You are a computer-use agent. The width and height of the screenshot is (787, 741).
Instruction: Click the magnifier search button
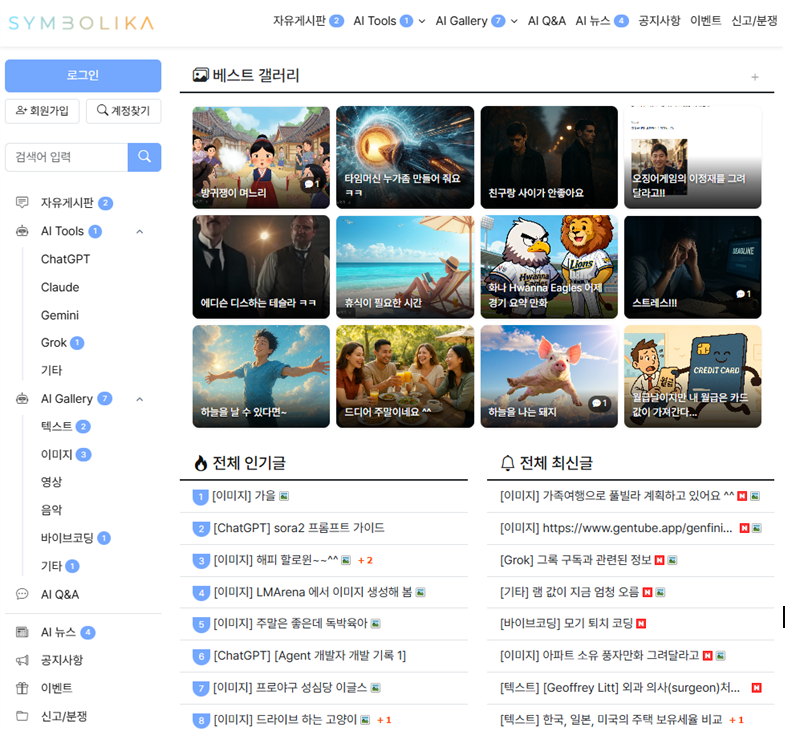coord(144,157)
